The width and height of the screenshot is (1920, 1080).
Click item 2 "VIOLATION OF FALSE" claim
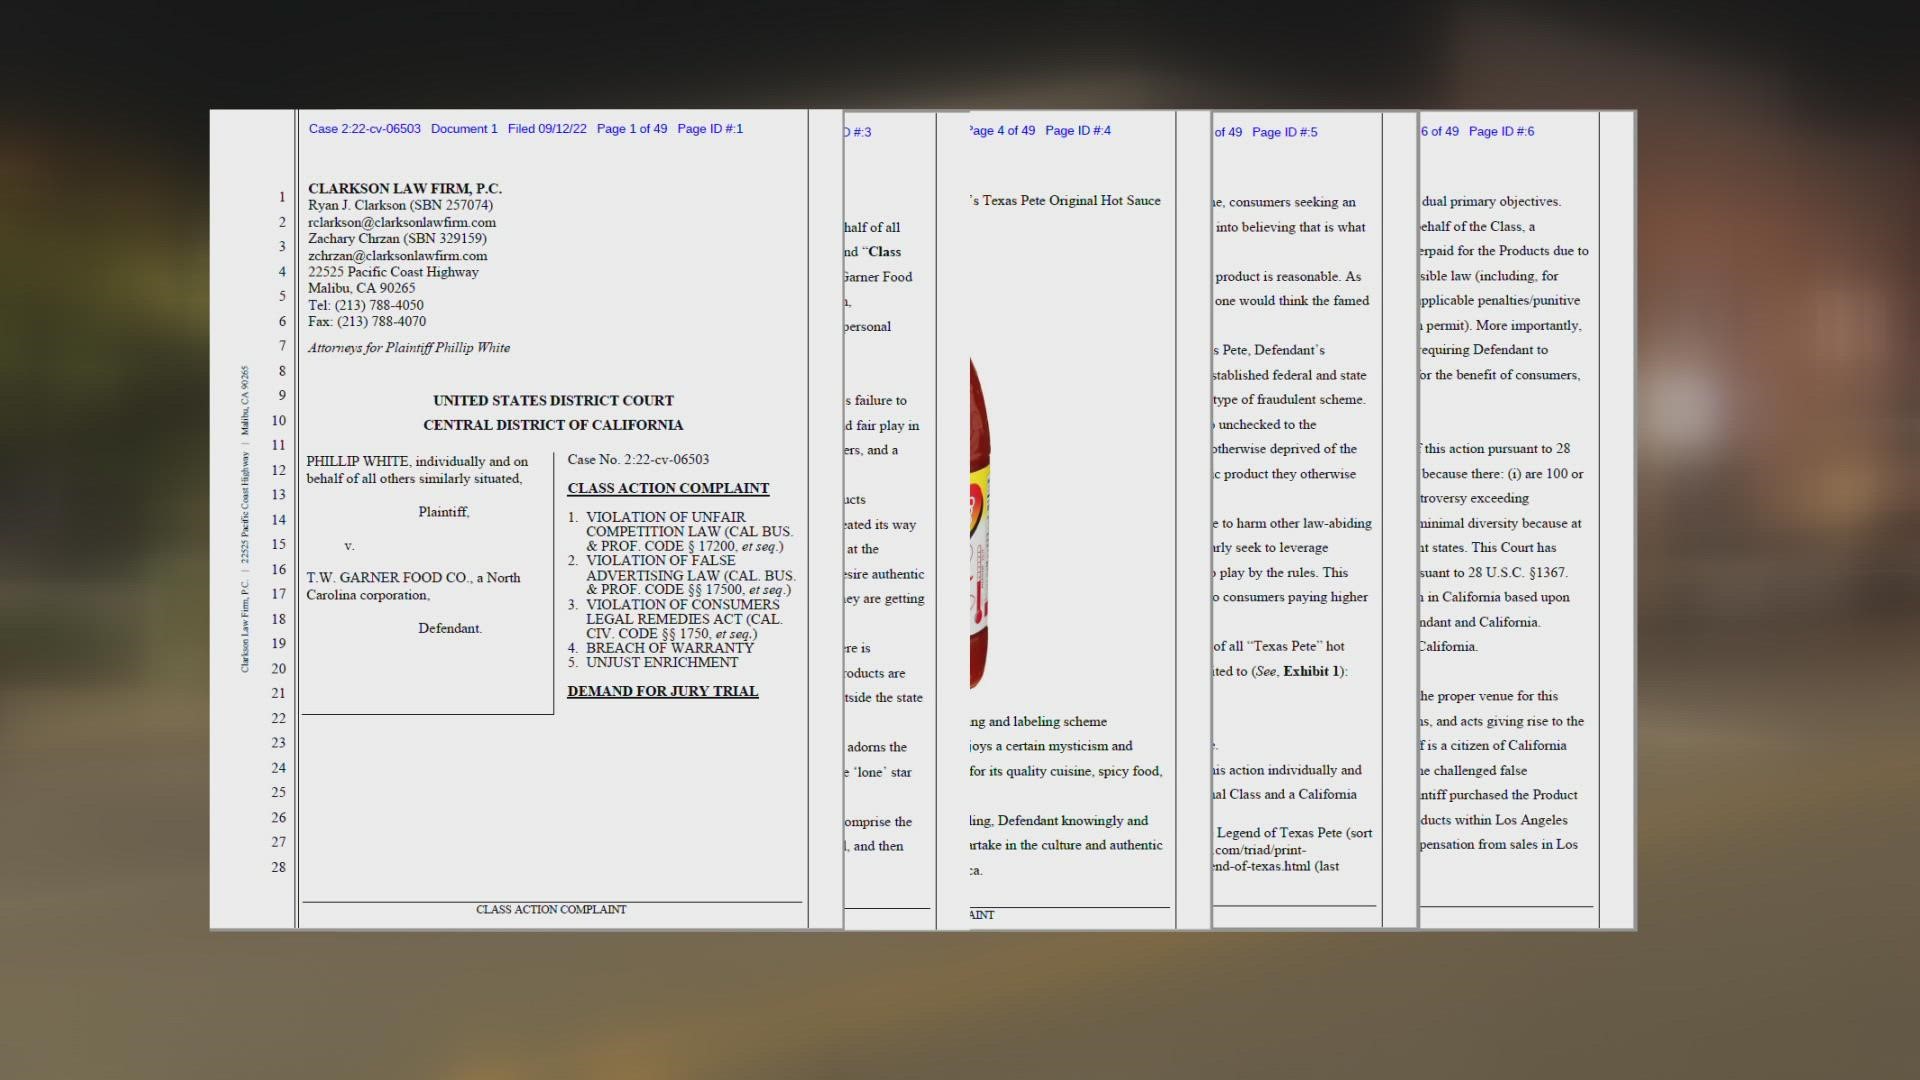(660, 561)
